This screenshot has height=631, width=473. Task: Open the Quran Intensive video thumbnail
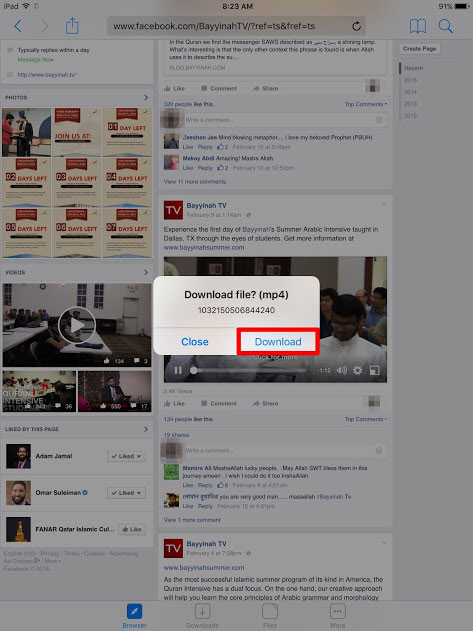(39, 391)
